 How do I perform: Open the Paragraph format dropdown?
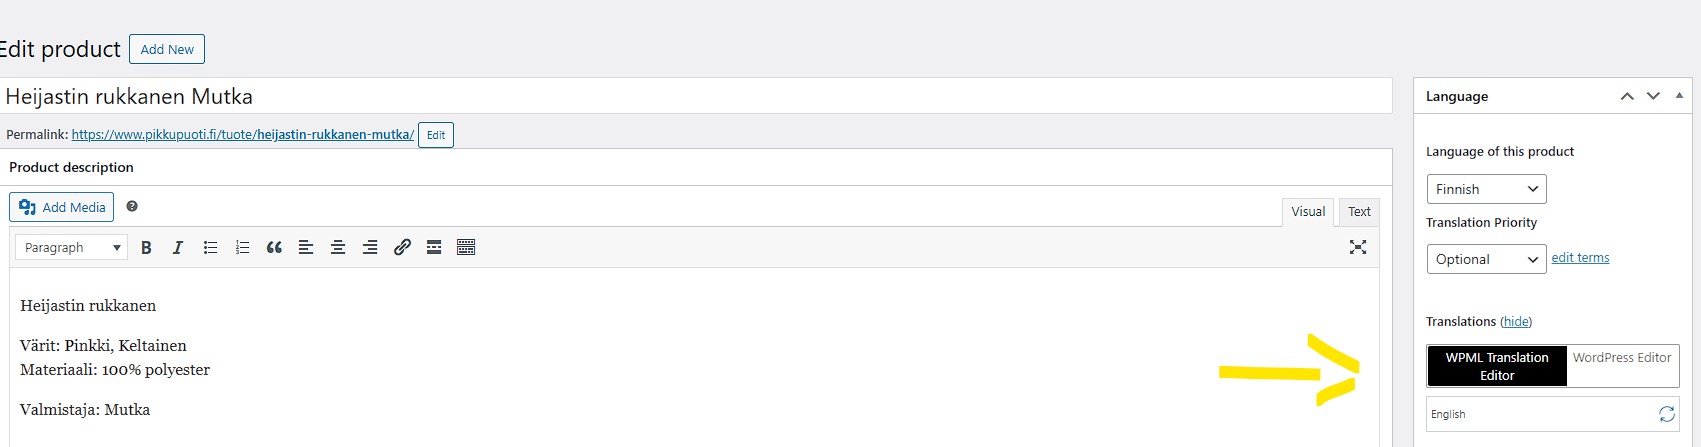(71, 248)
